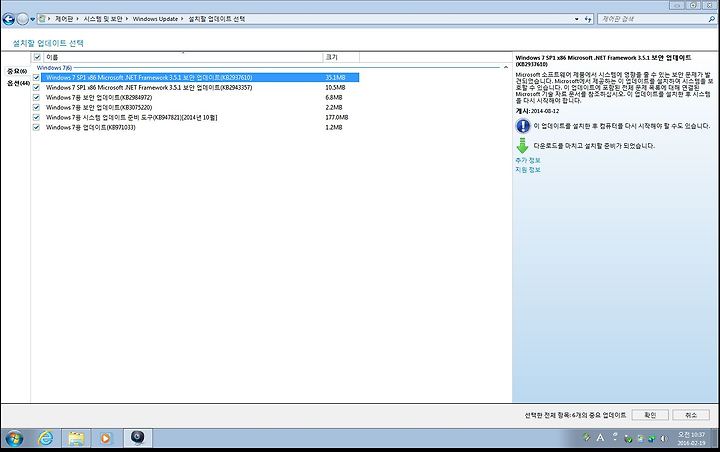Focus the 제어판 검색 search box

click(x=652, y=19)
